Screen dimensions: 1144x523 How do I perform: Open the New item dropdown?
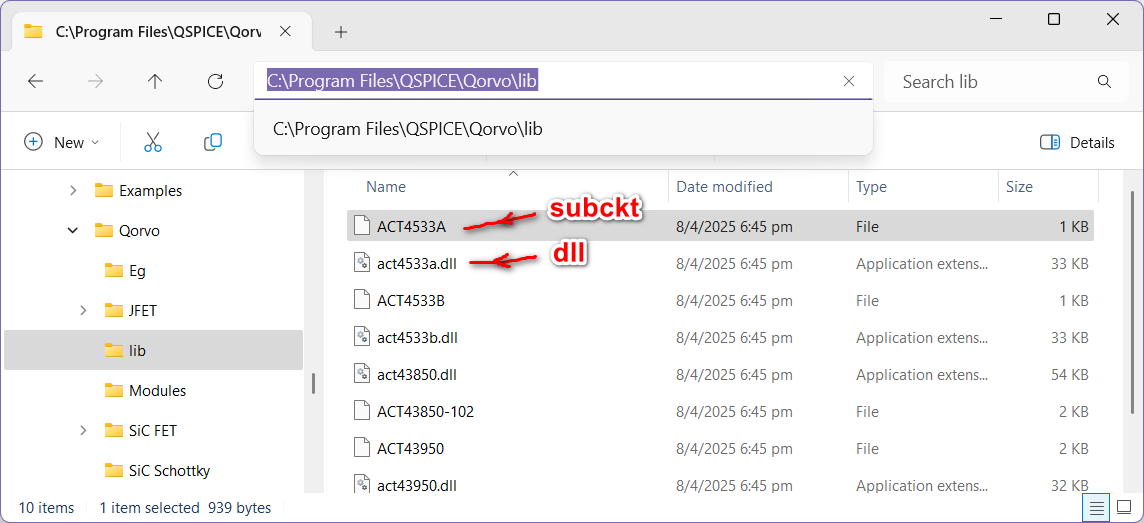tap(62, 142)
